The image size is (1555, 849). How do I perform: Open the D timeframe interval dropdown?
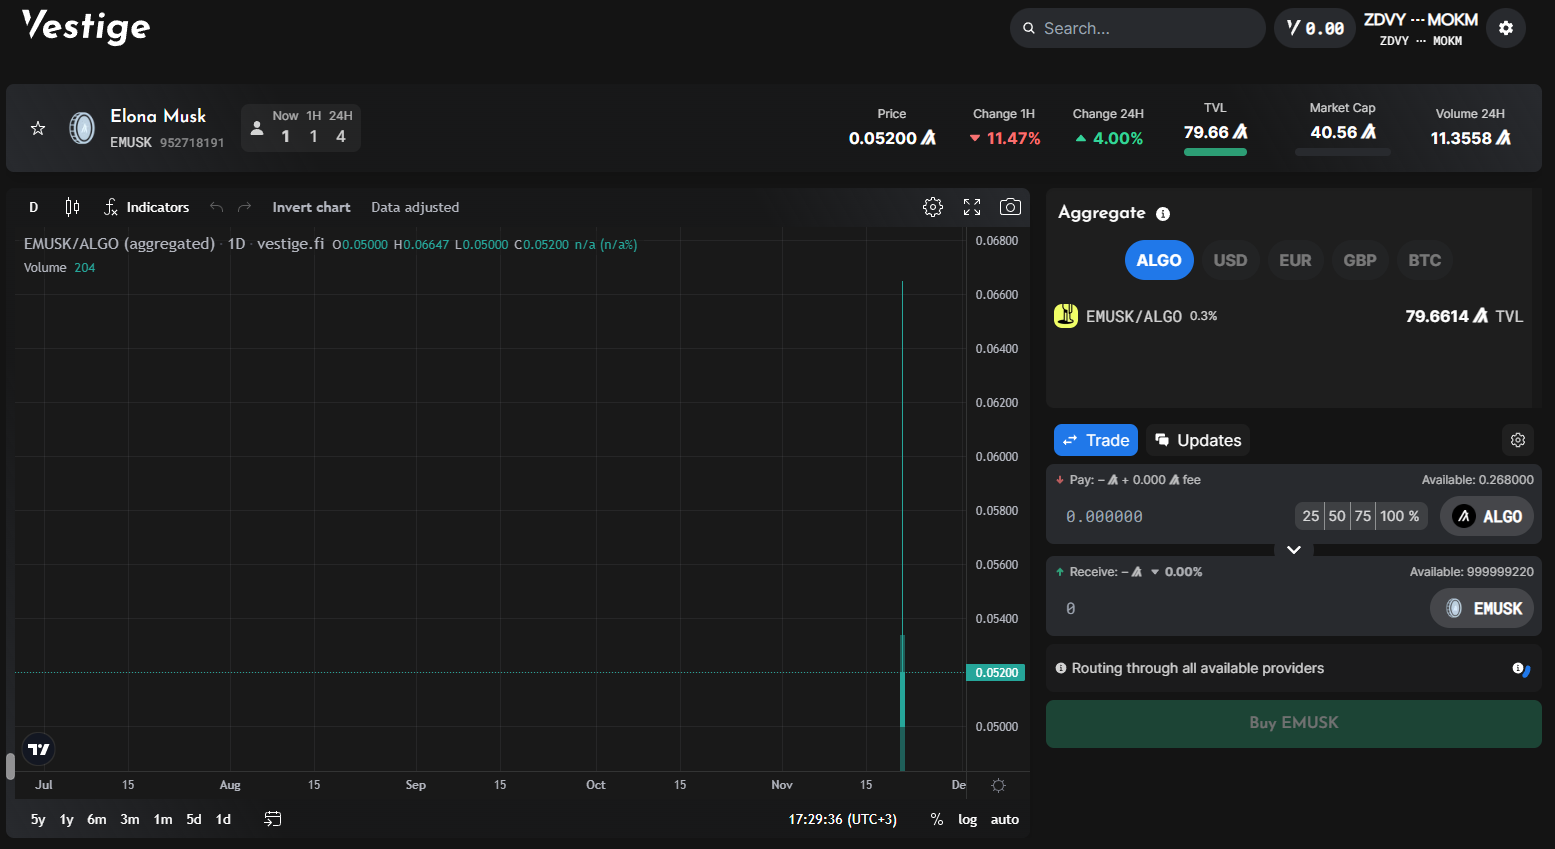(33, 207)
